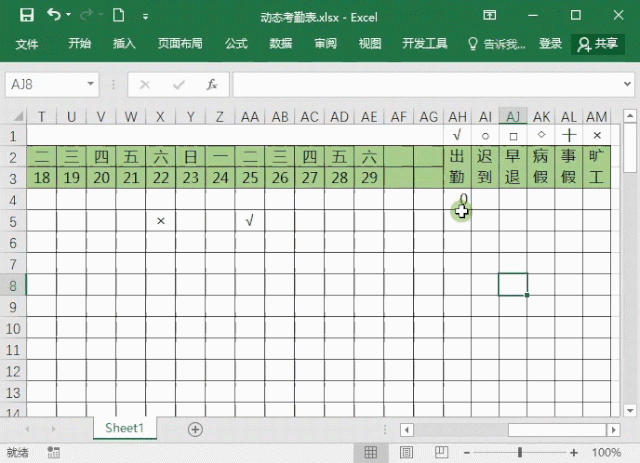Click horizontal scrollbar right arrow
The image size is (640, 463).
tap(613, 430)
